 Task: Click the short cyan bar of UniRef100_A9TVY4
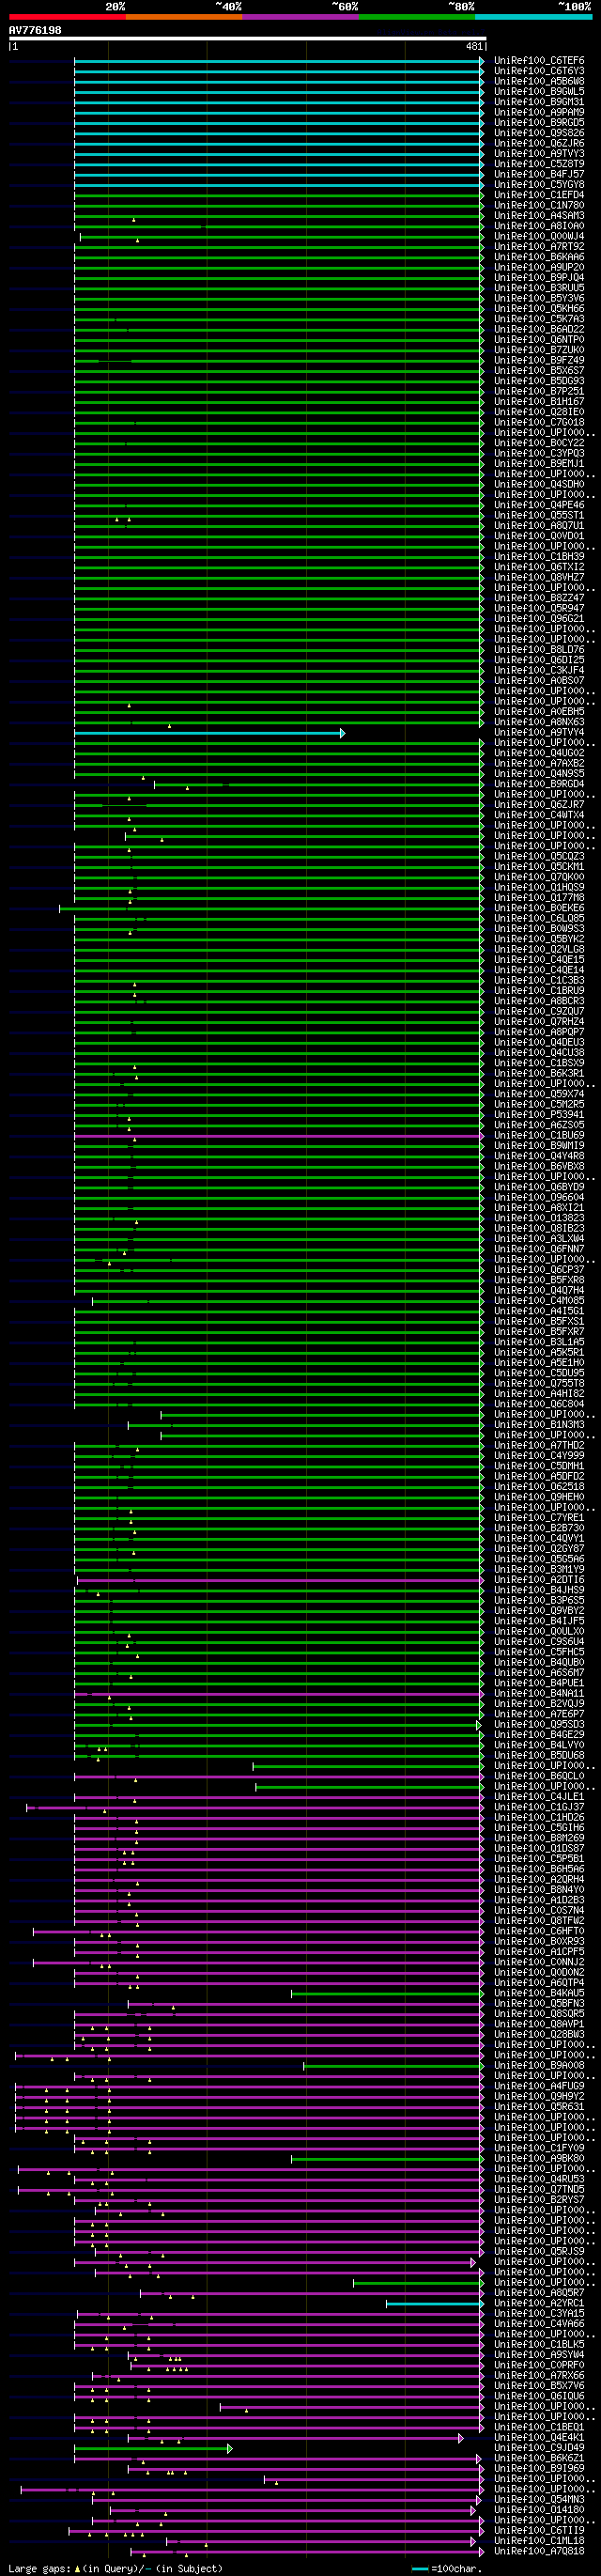point(209,734)
